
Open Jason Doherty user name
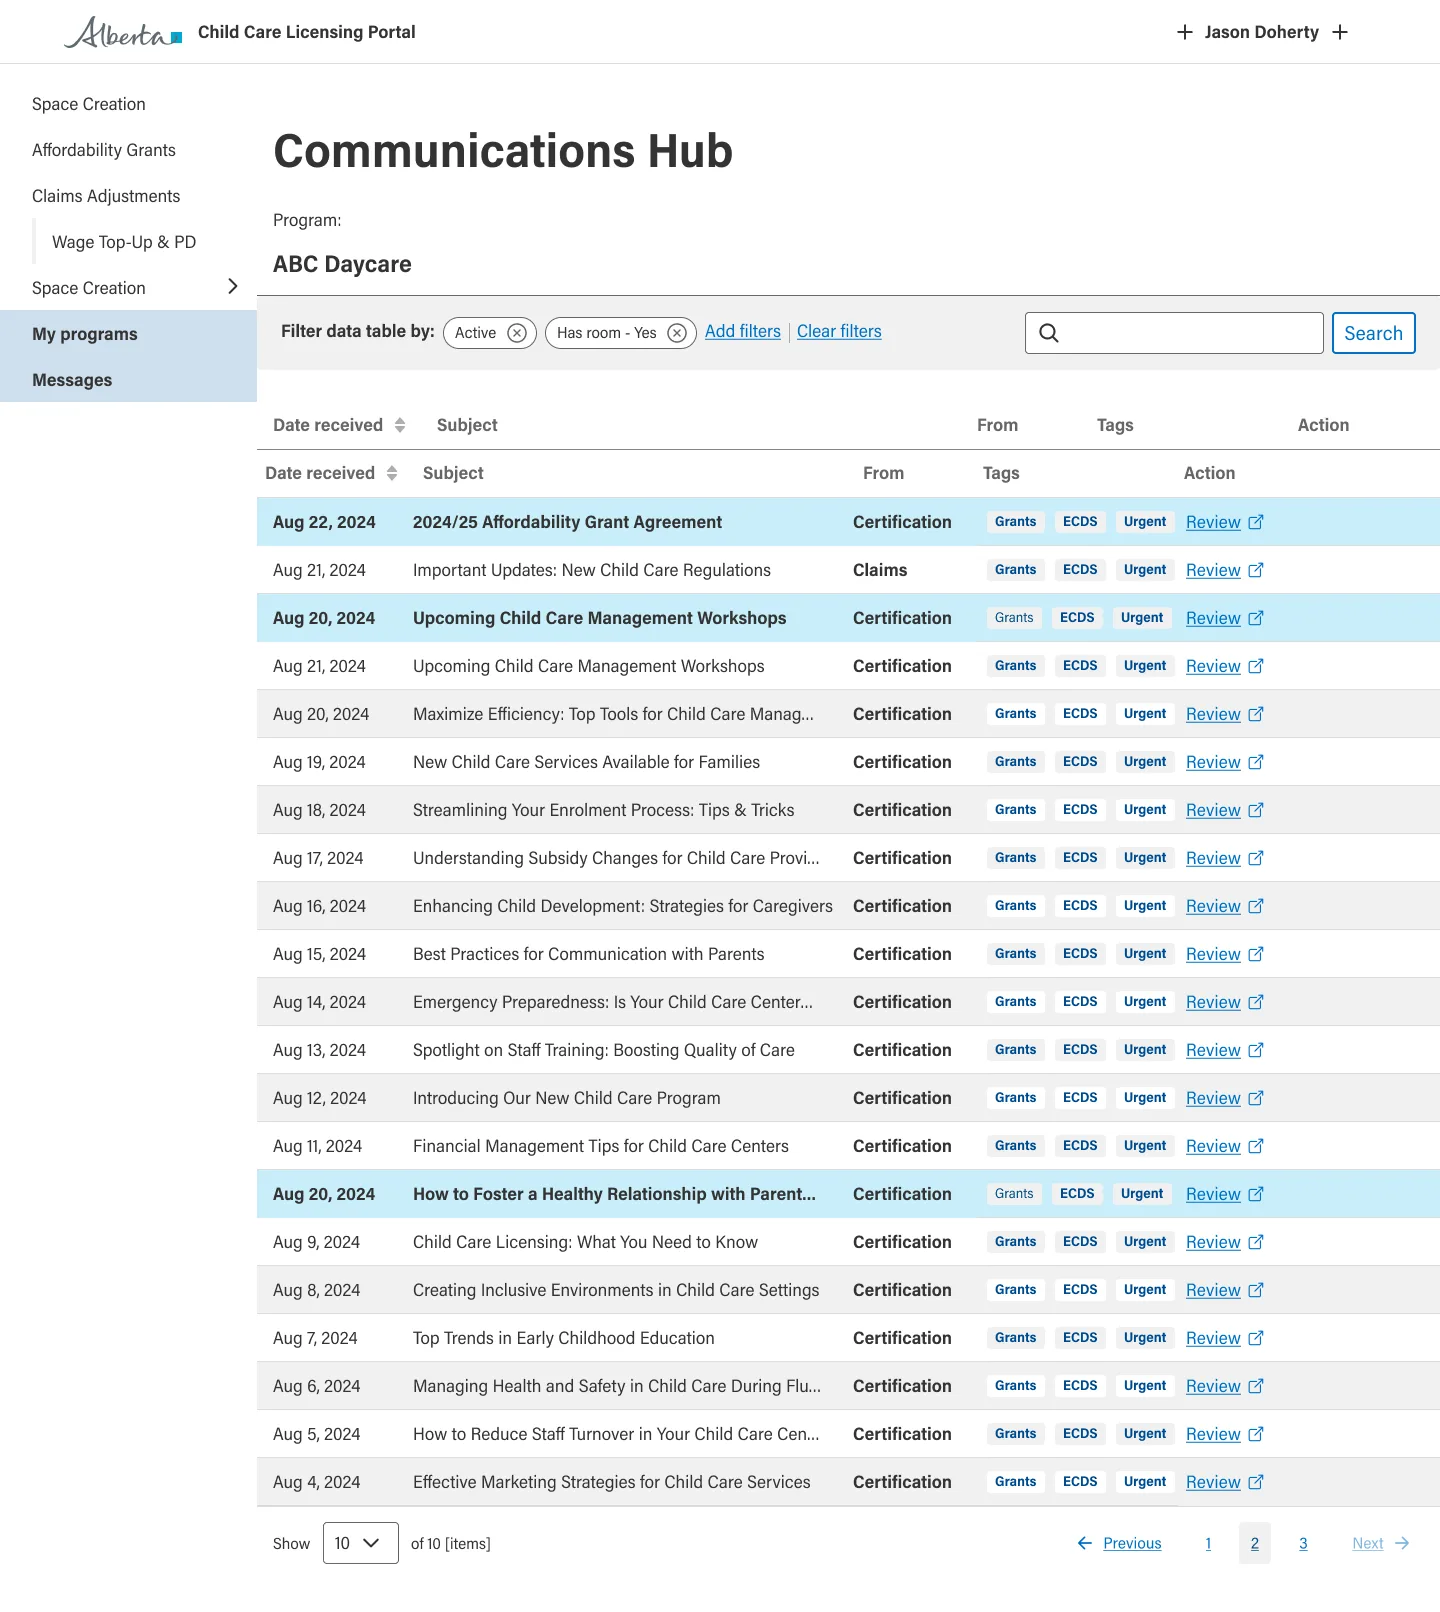1262,32
